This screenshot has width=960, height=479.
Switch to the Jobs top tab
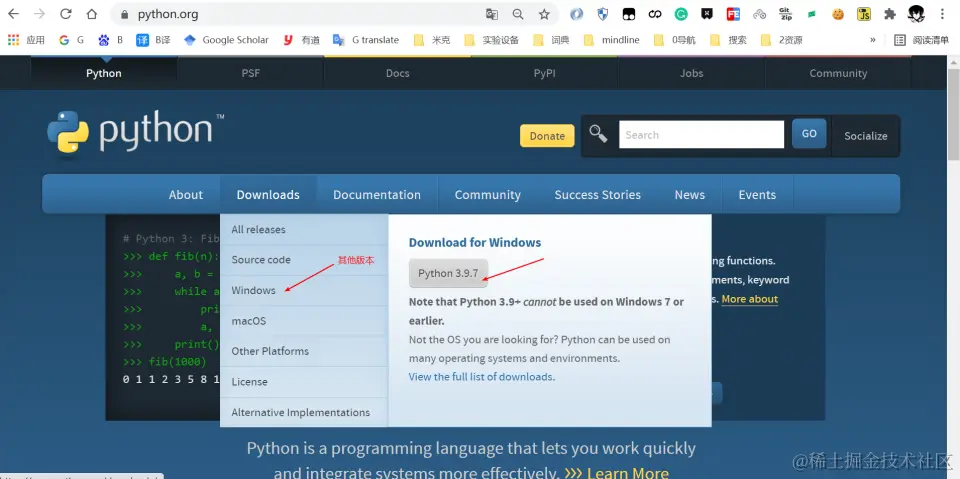[691, 73]
